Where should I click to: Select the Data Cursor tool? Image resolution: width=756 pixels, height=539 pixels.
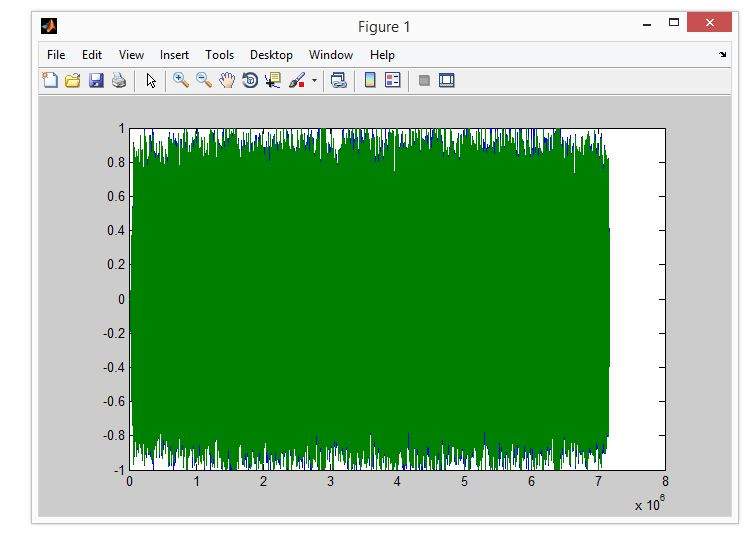click(x=273, y=80)
